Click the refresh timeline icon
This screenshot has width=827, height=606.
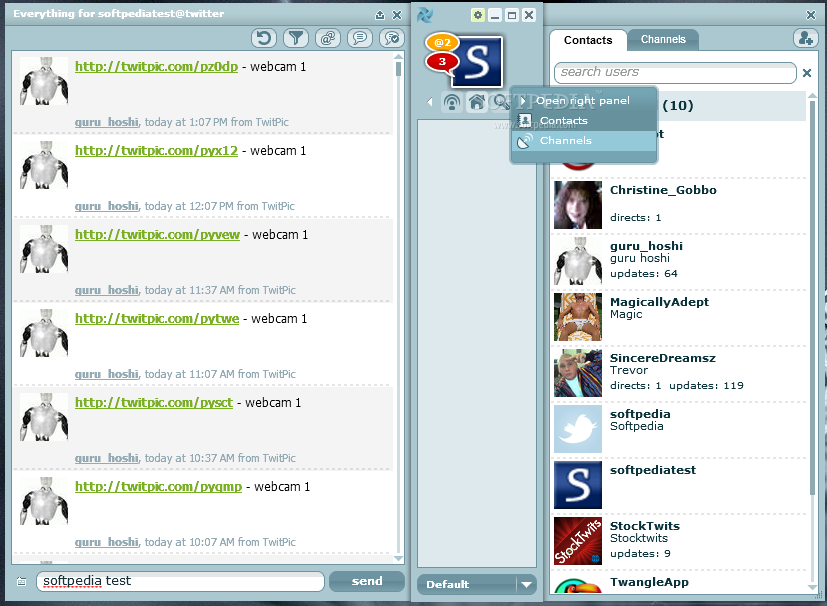click(264, 38)
